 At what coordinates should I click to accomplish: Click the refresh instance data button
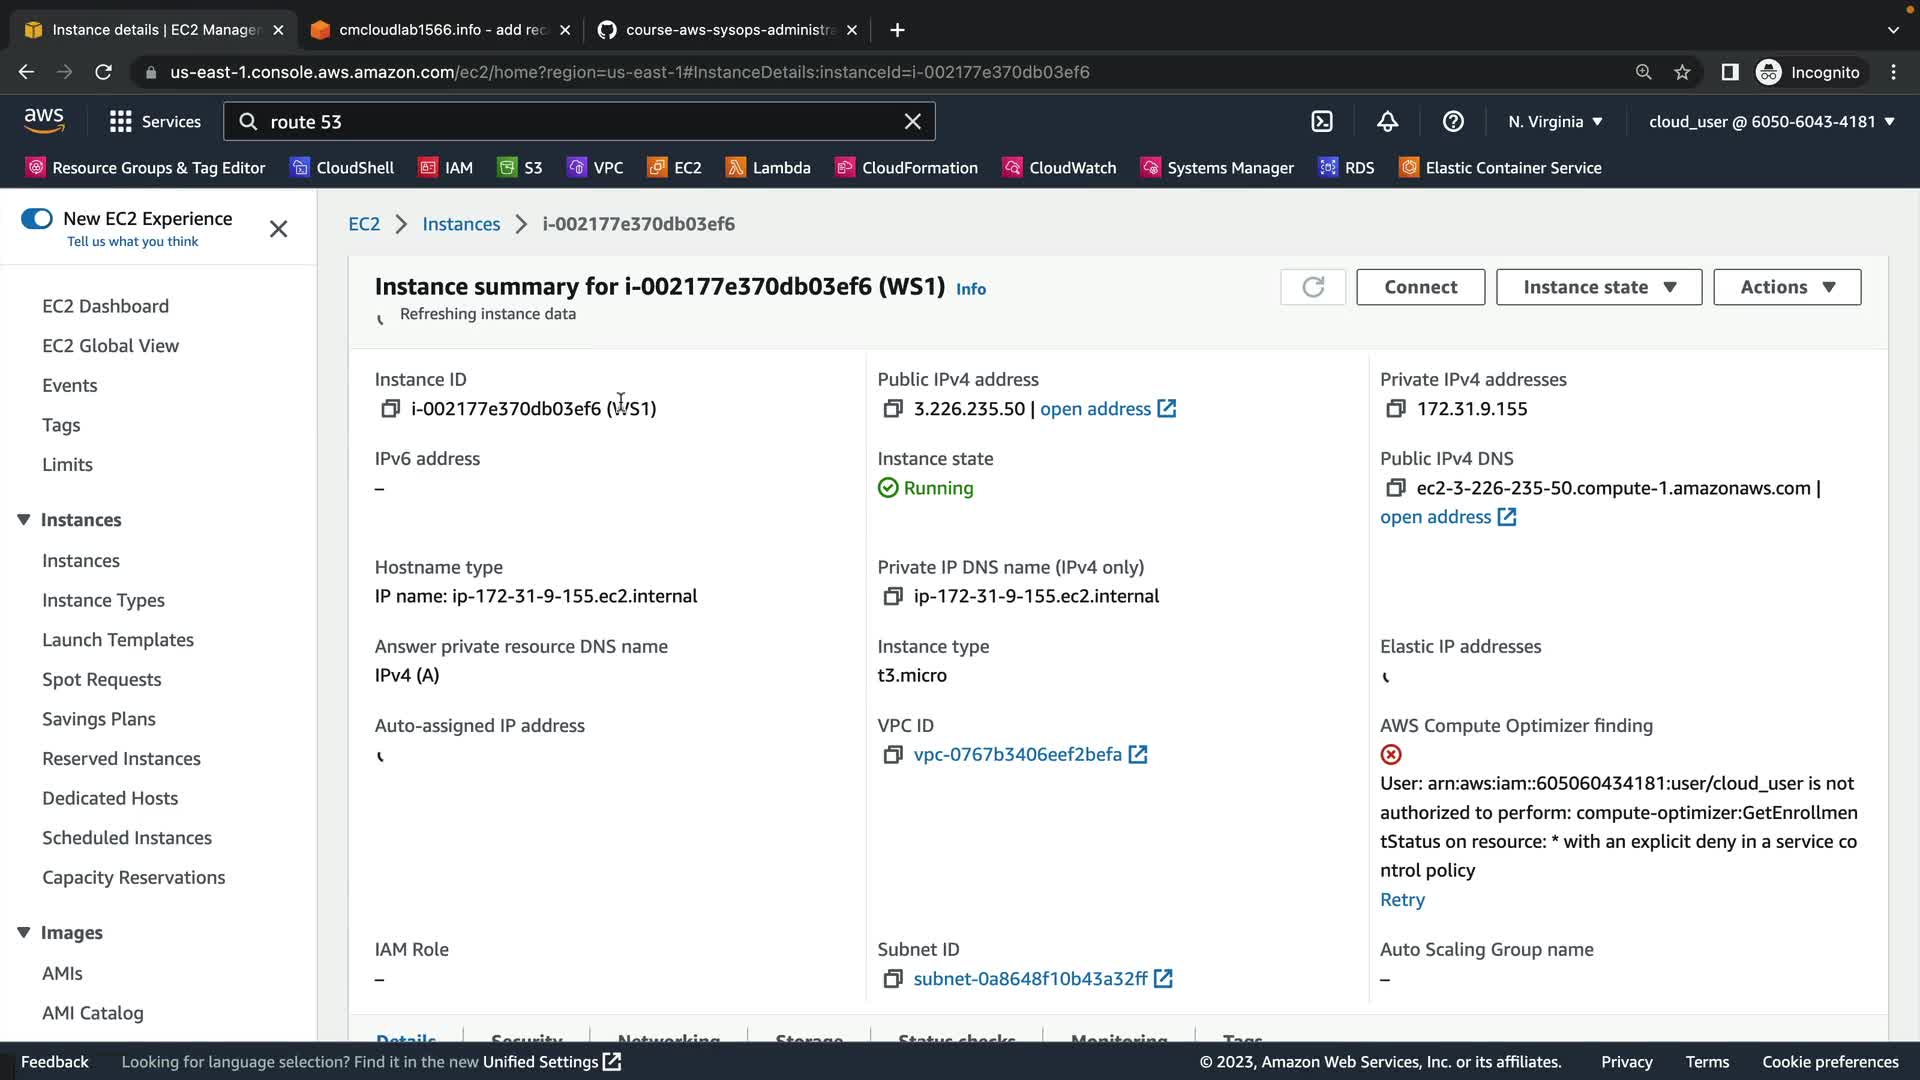(1313, 287)
